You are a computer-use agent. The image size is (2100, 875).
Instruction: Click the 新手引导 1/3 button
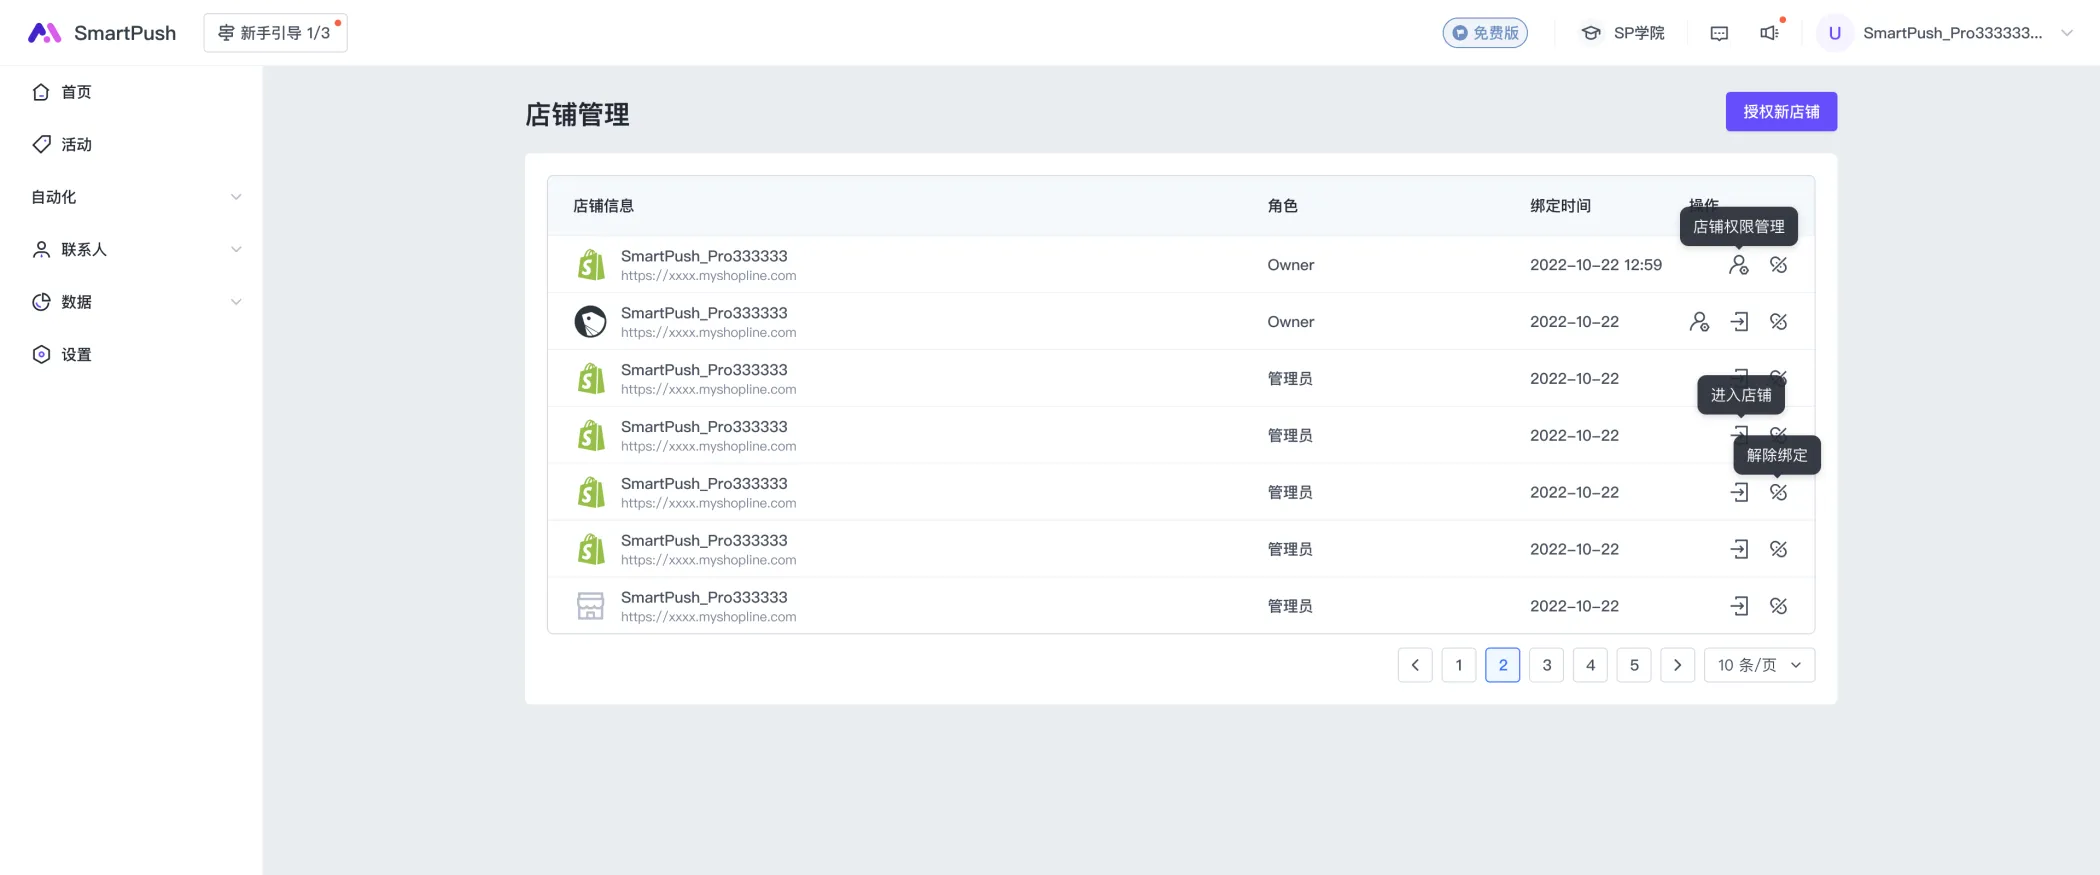(x=275, y=33)
